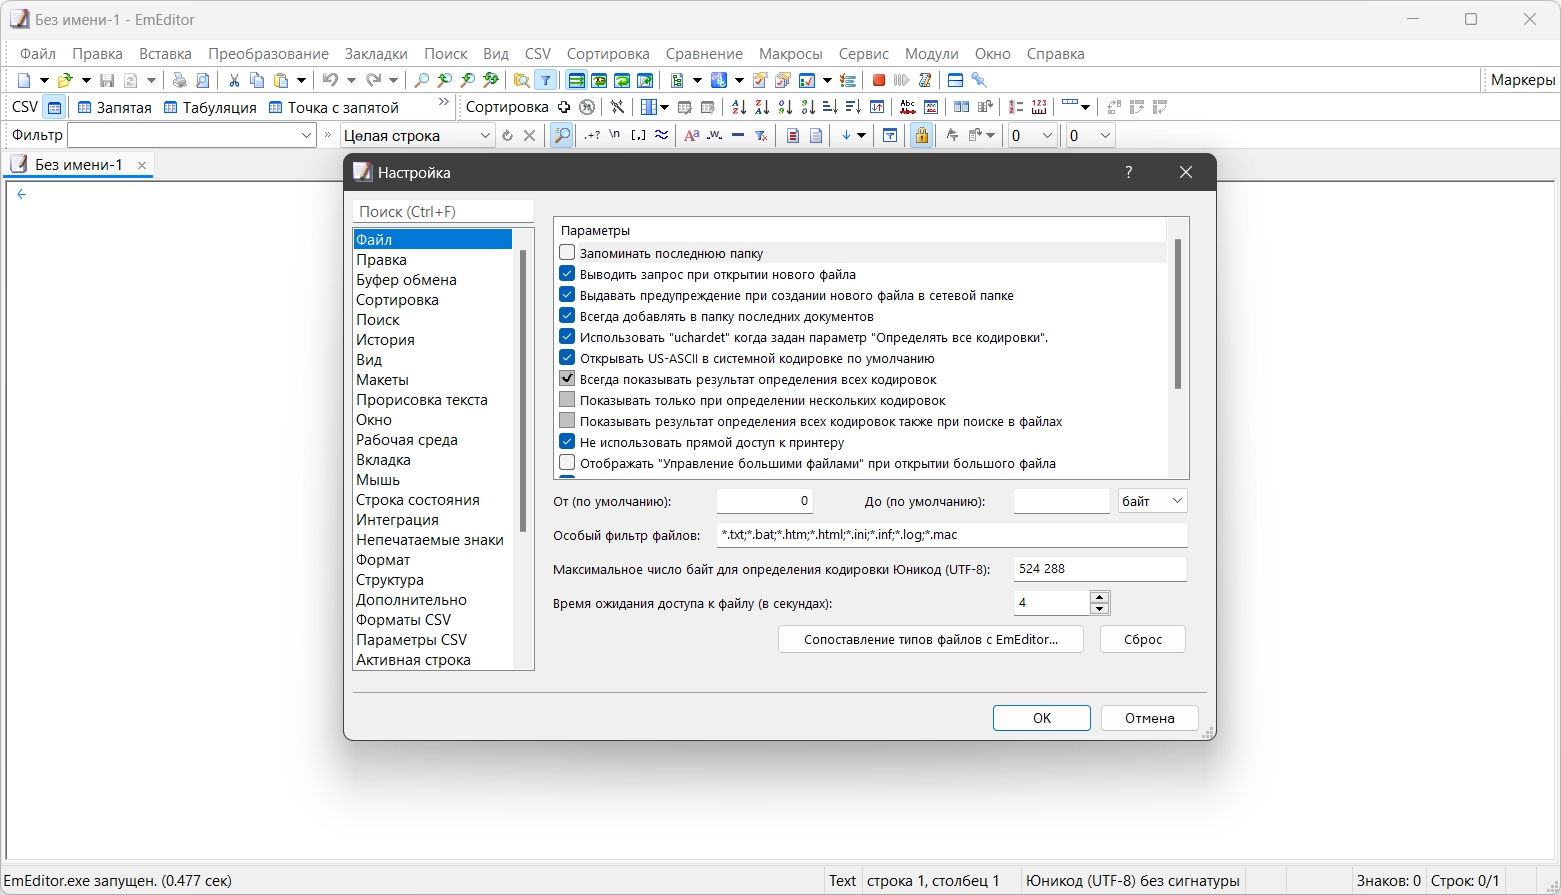Click the red Record macro icon

878,80
